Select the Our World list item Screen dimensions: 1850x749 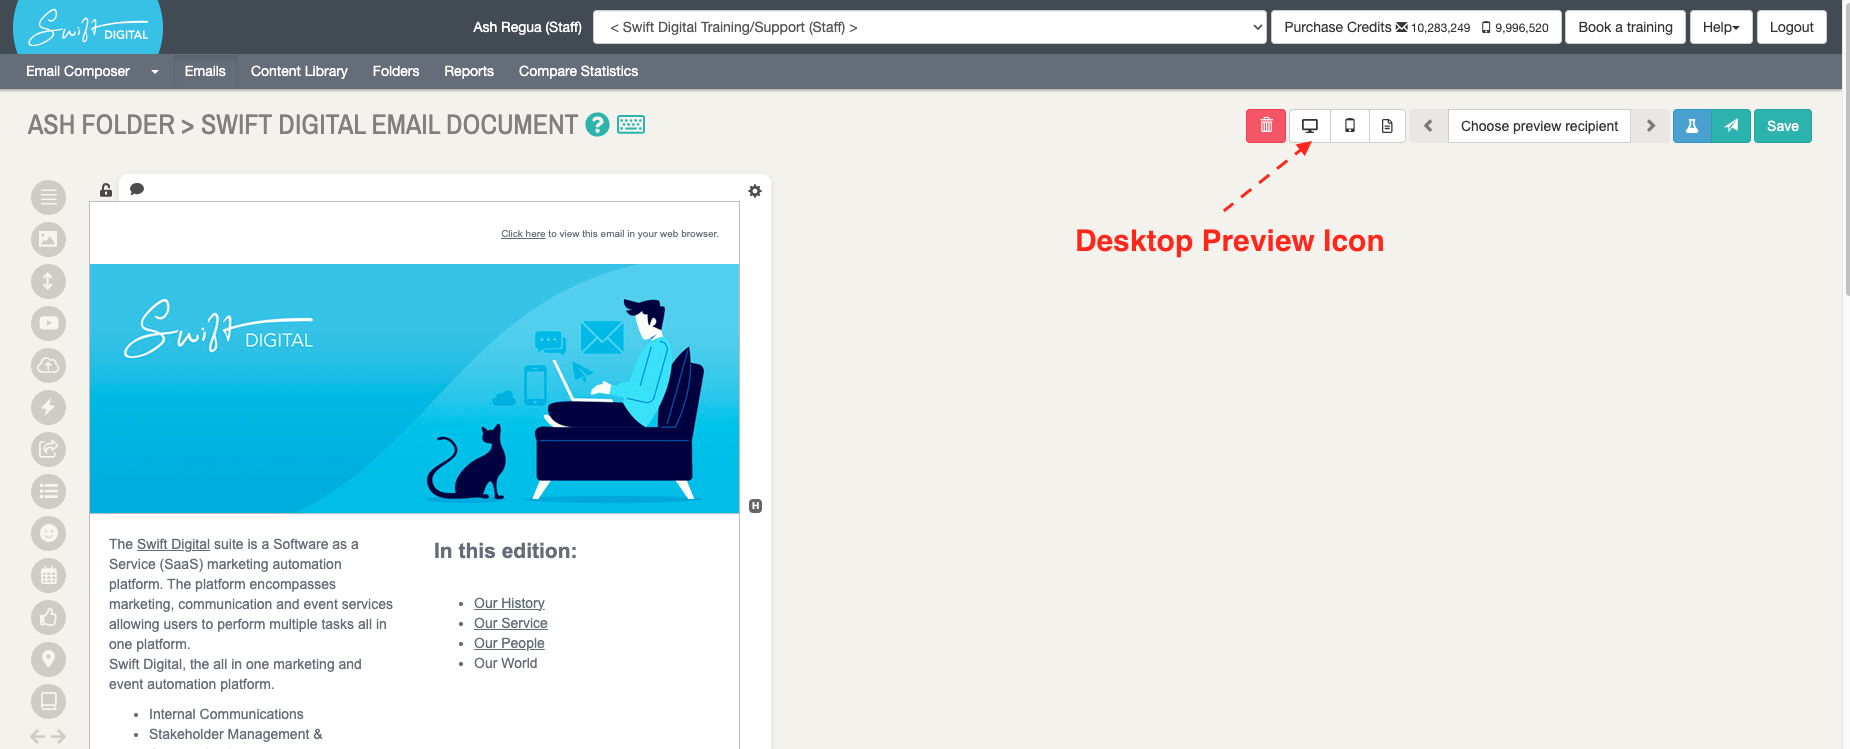click(x=505, y=663)
